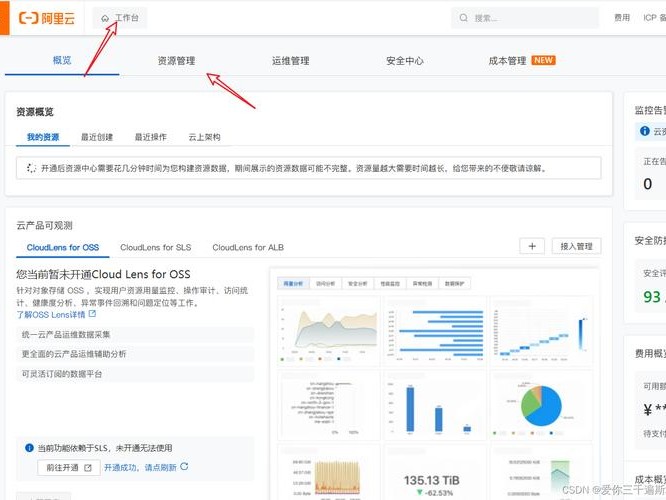The image size is (666, 500).
Task: Click the horizontal bar chart thumbnail
Action: coord(435,331)
